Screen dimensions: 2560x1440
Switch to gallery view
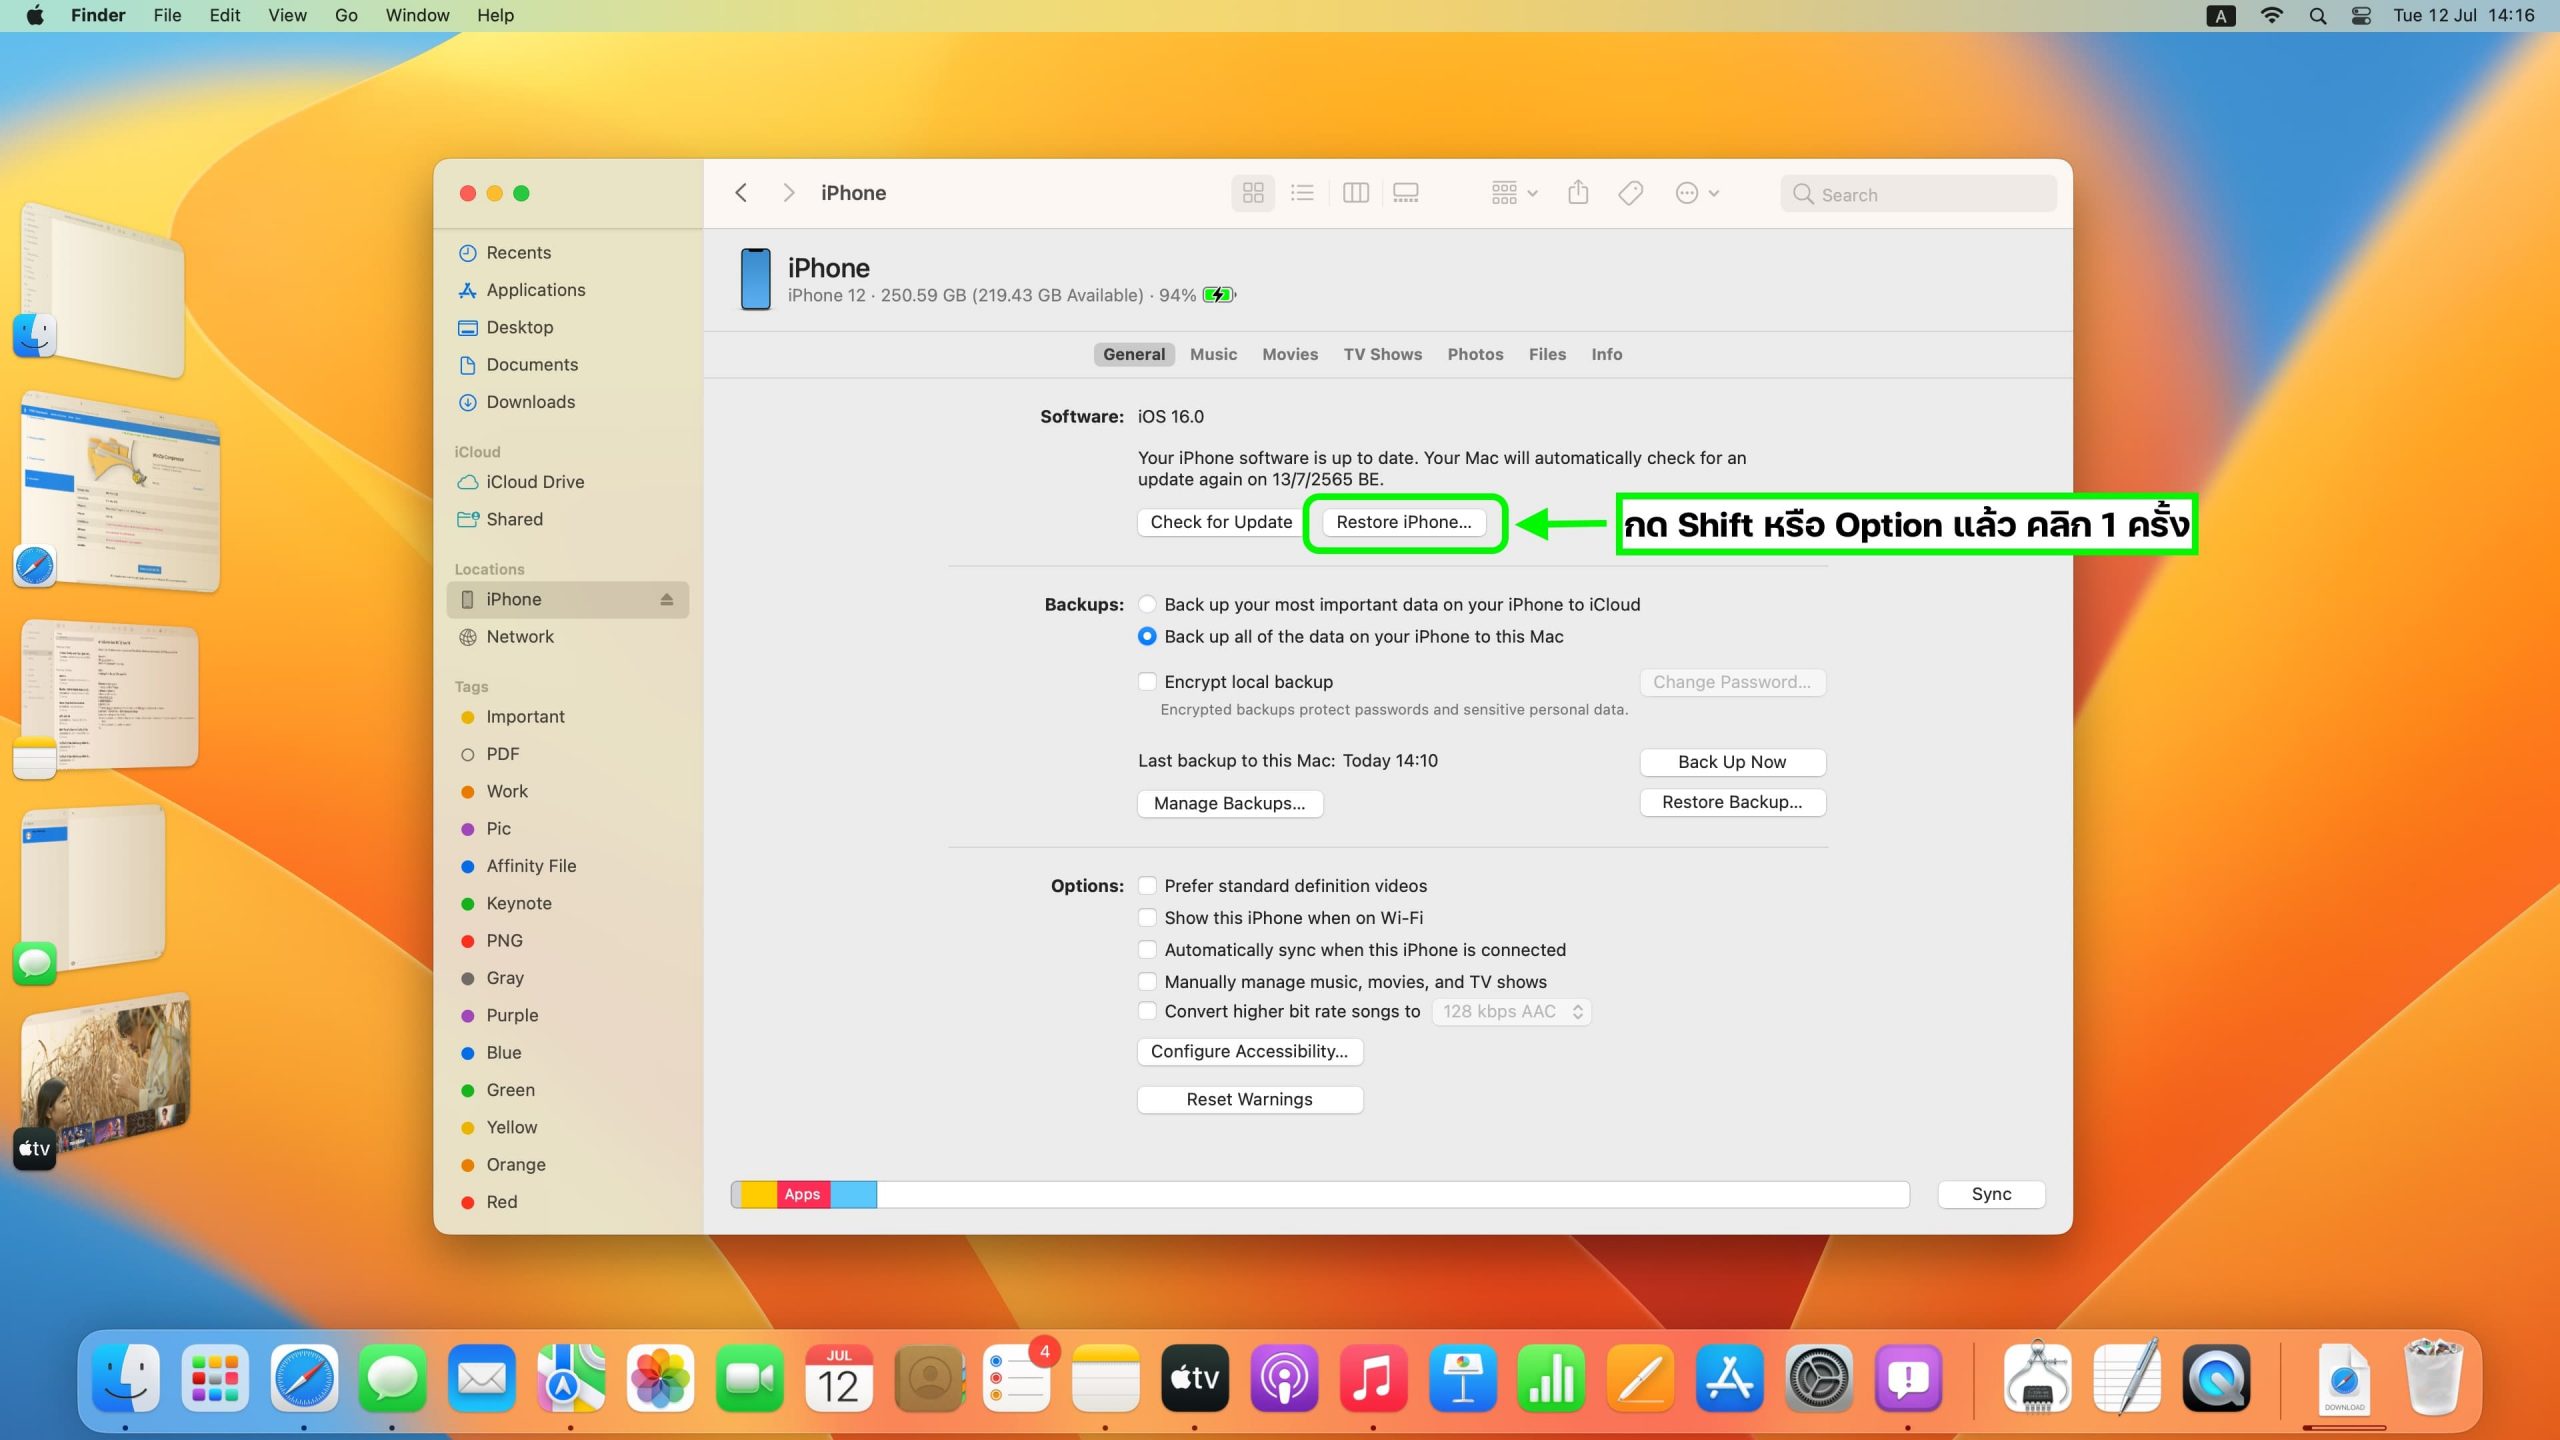tap(1406, 193)
